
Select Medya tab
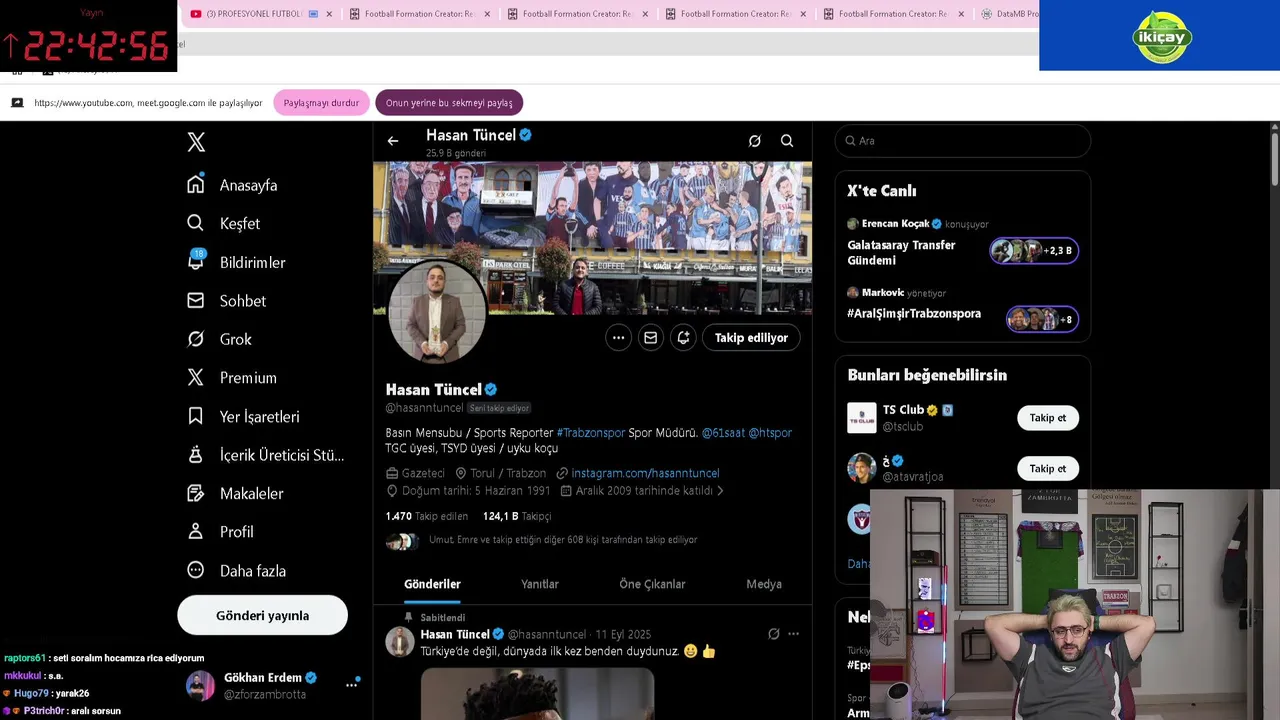[764, 584]
